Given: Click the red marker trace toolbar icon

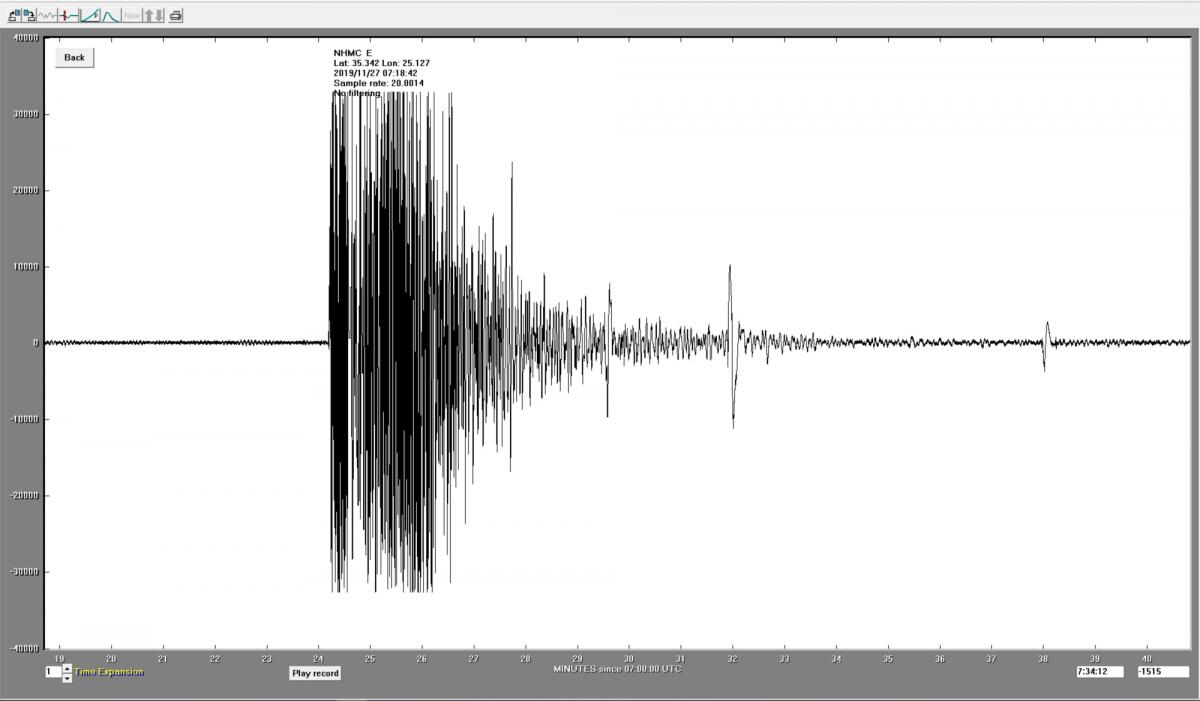Looking at the screenshot, I should (x=68, y=16).
